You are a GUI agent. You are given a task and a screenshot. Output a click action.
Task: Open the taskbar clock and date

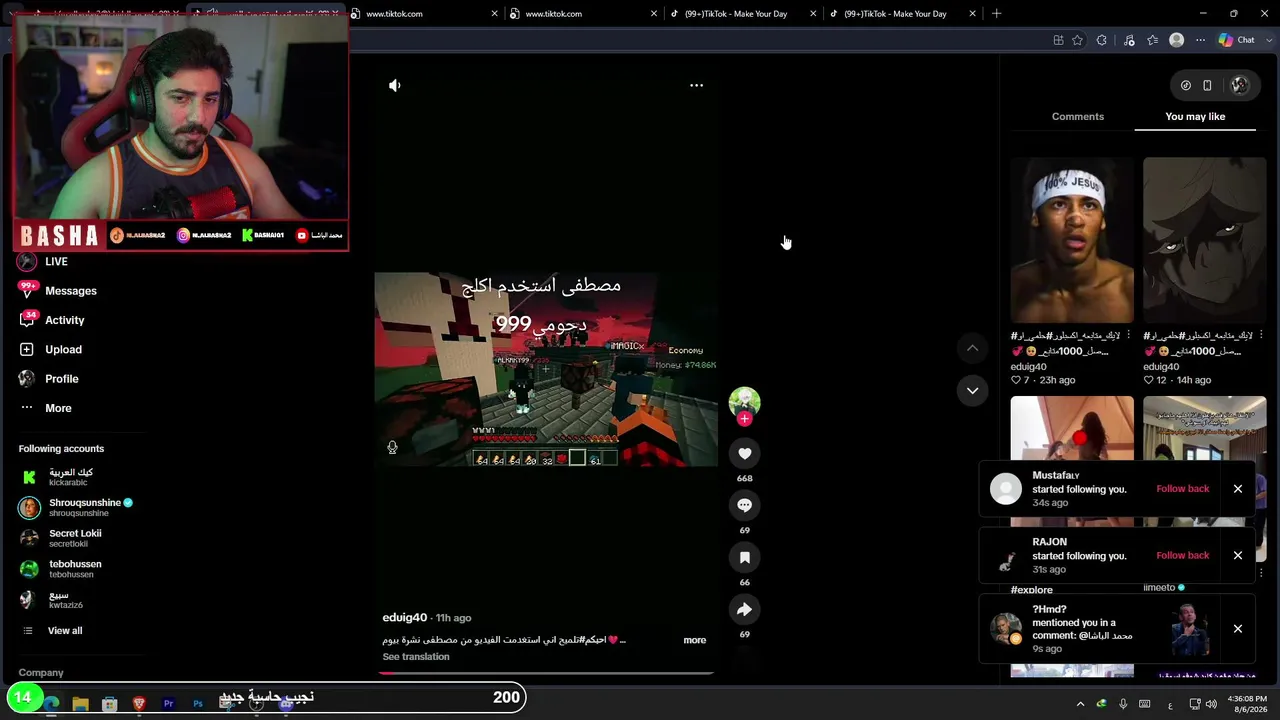[1249, 704]
